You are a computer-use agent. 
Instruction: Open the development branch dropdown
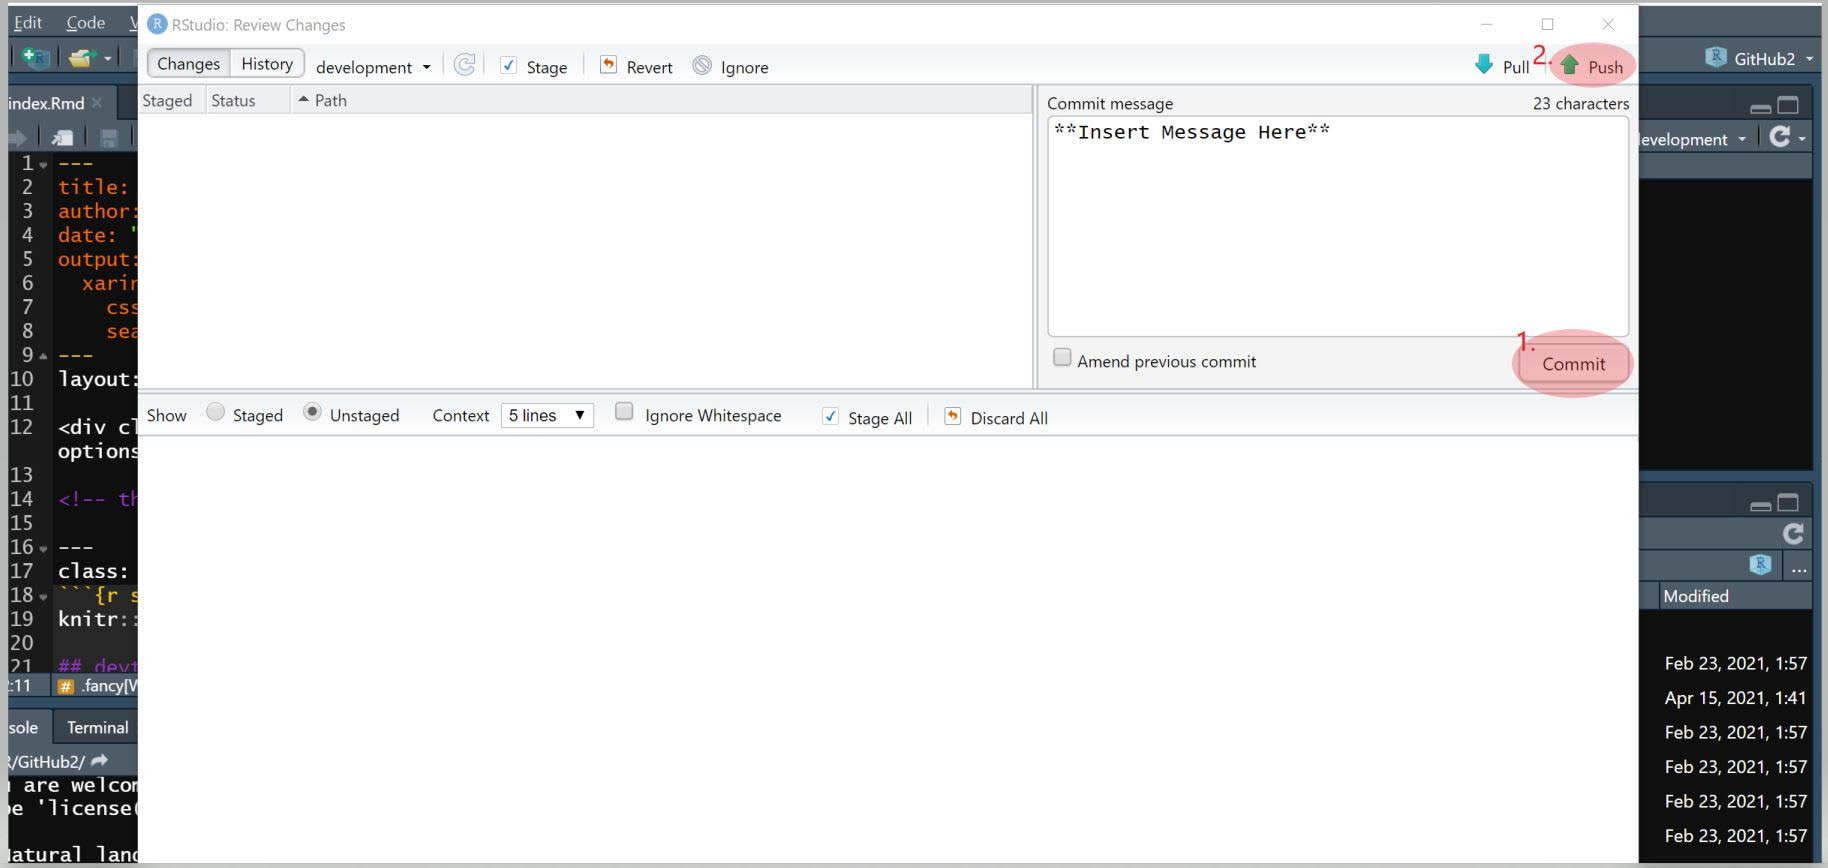[373, 67]
